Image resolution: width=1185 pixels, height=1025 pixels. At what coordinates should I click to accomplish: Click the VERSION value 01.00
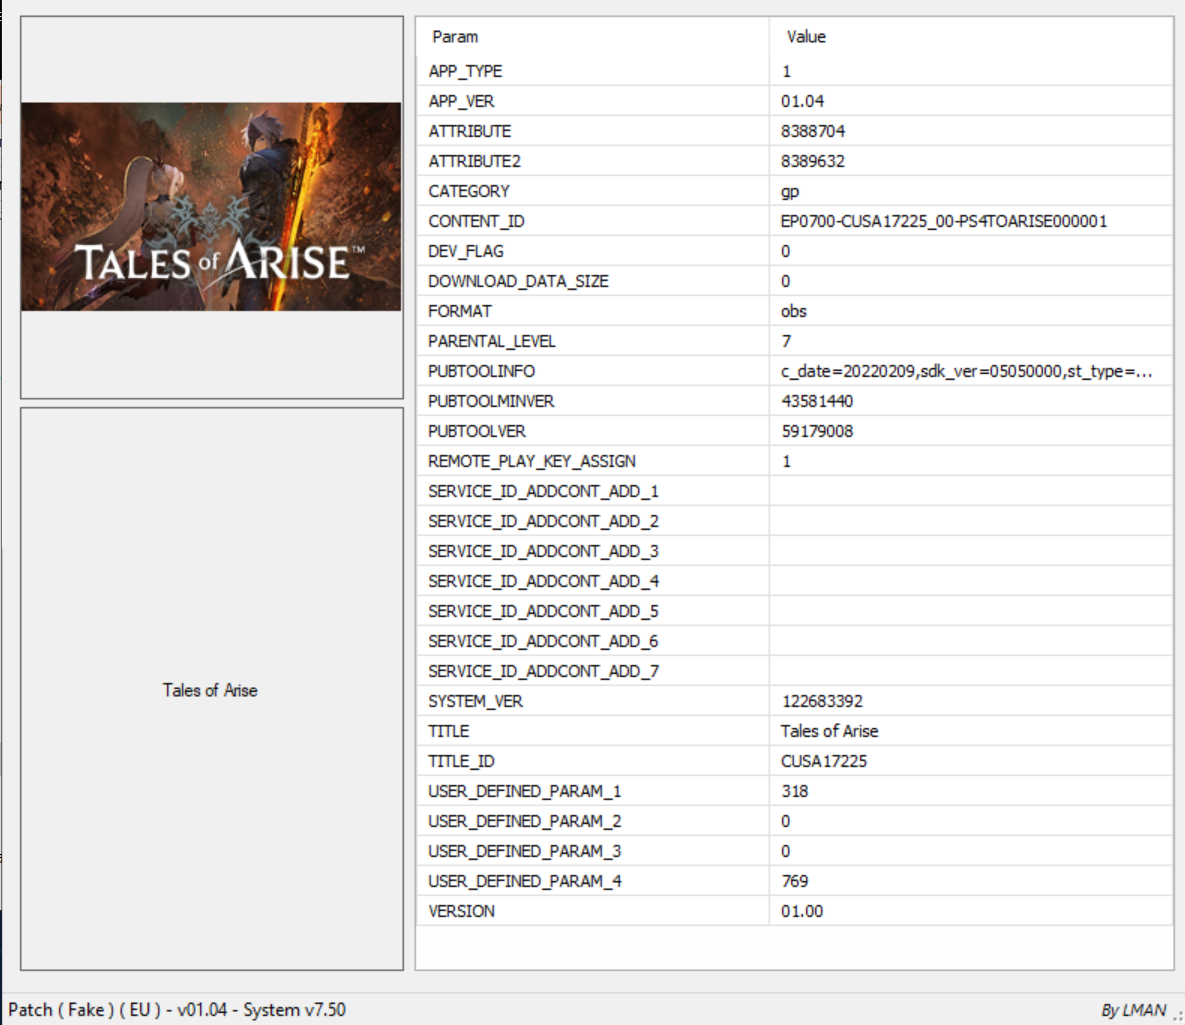pos(802,911)
